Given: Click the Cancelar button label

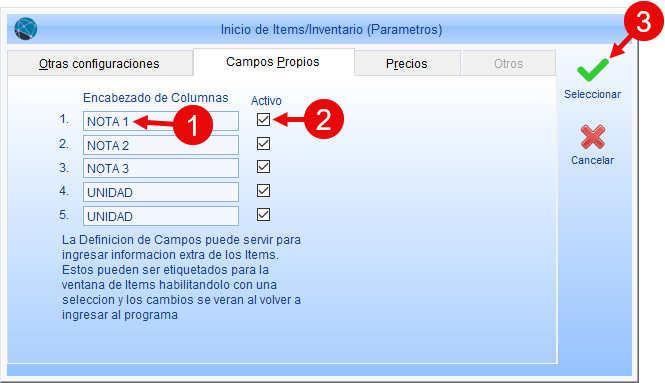Looking at the screenshot, I should coord(592,160).
